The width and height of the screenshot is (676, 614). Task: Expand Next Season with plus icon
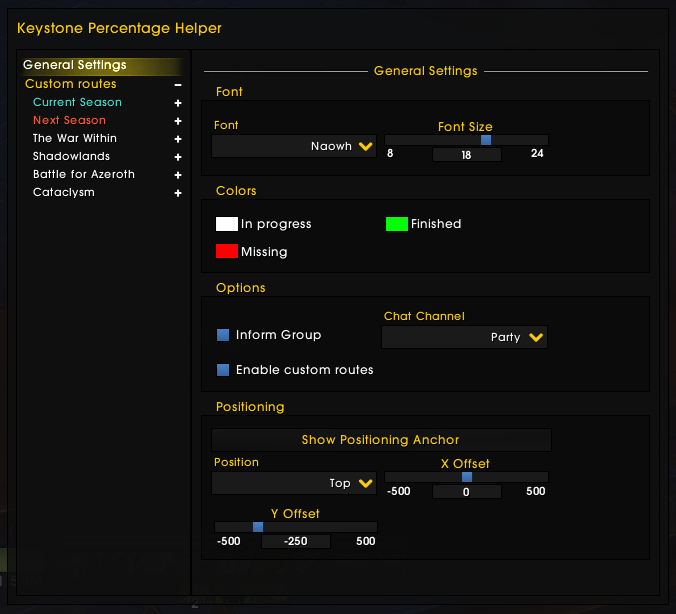coord(178,121)
